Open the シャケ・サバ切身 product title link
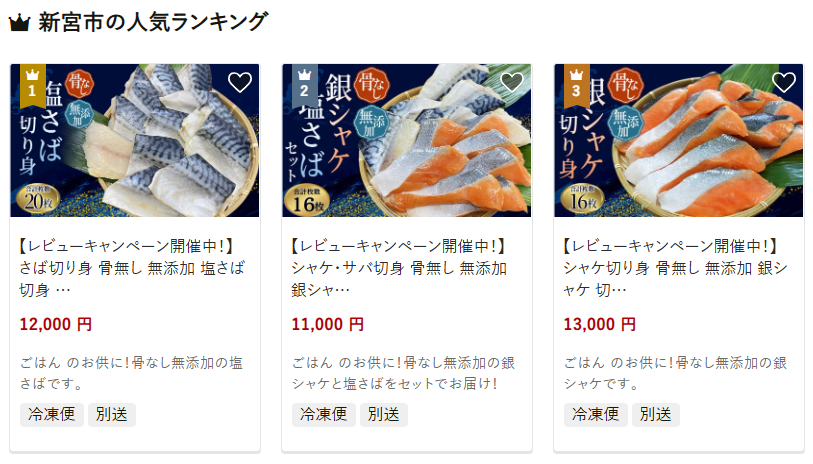This screenshot has width=813, height=464. click(x=399, y=268)
